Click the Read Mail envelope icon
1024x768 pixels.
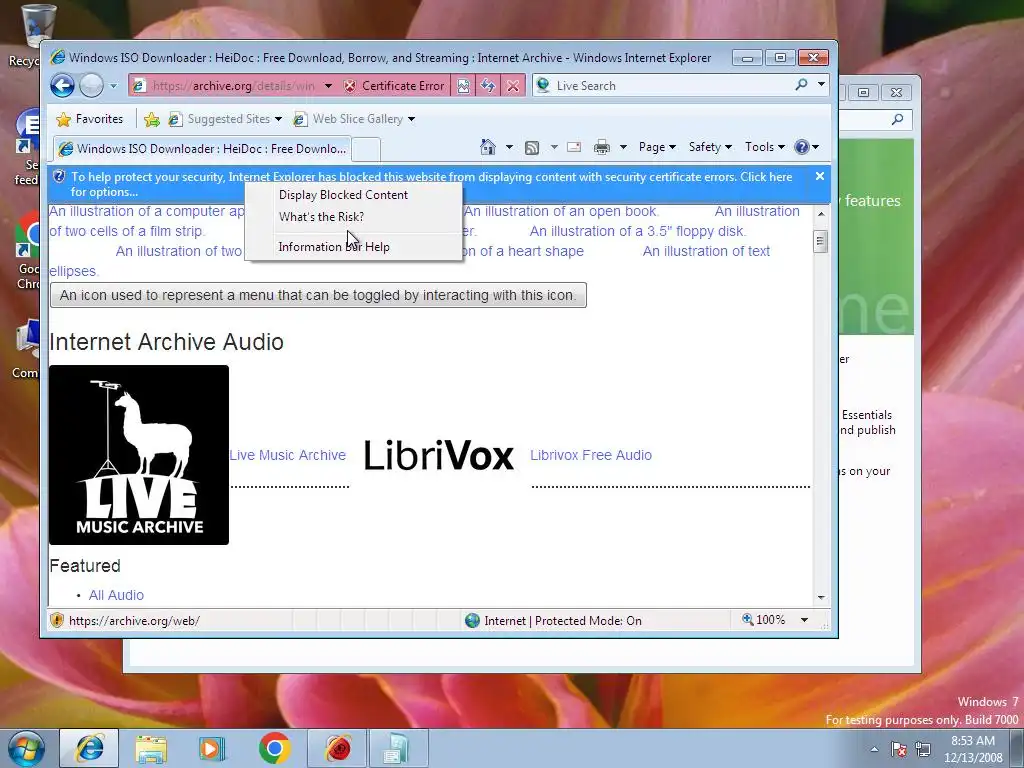[x=574, y=147]
